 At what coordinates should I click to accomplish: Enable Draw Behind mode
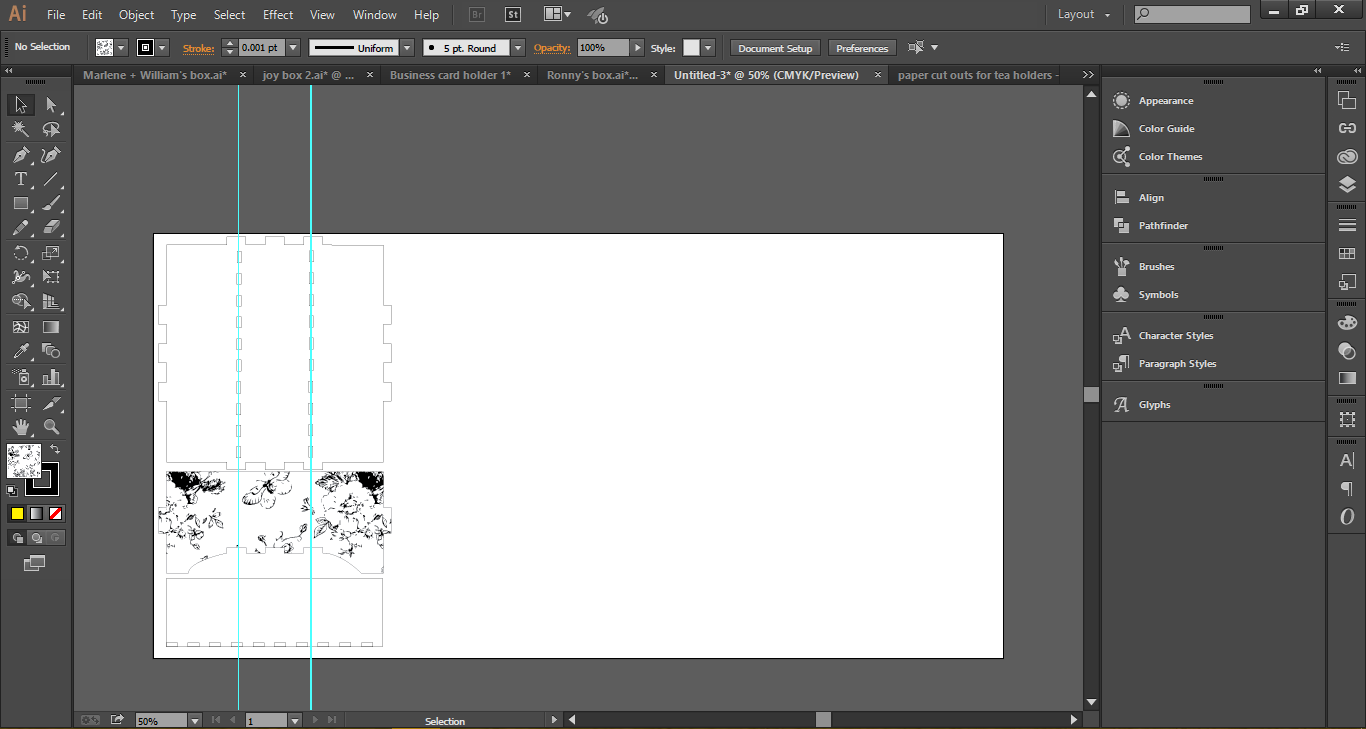pyautogui.click(x=36, y=538)
